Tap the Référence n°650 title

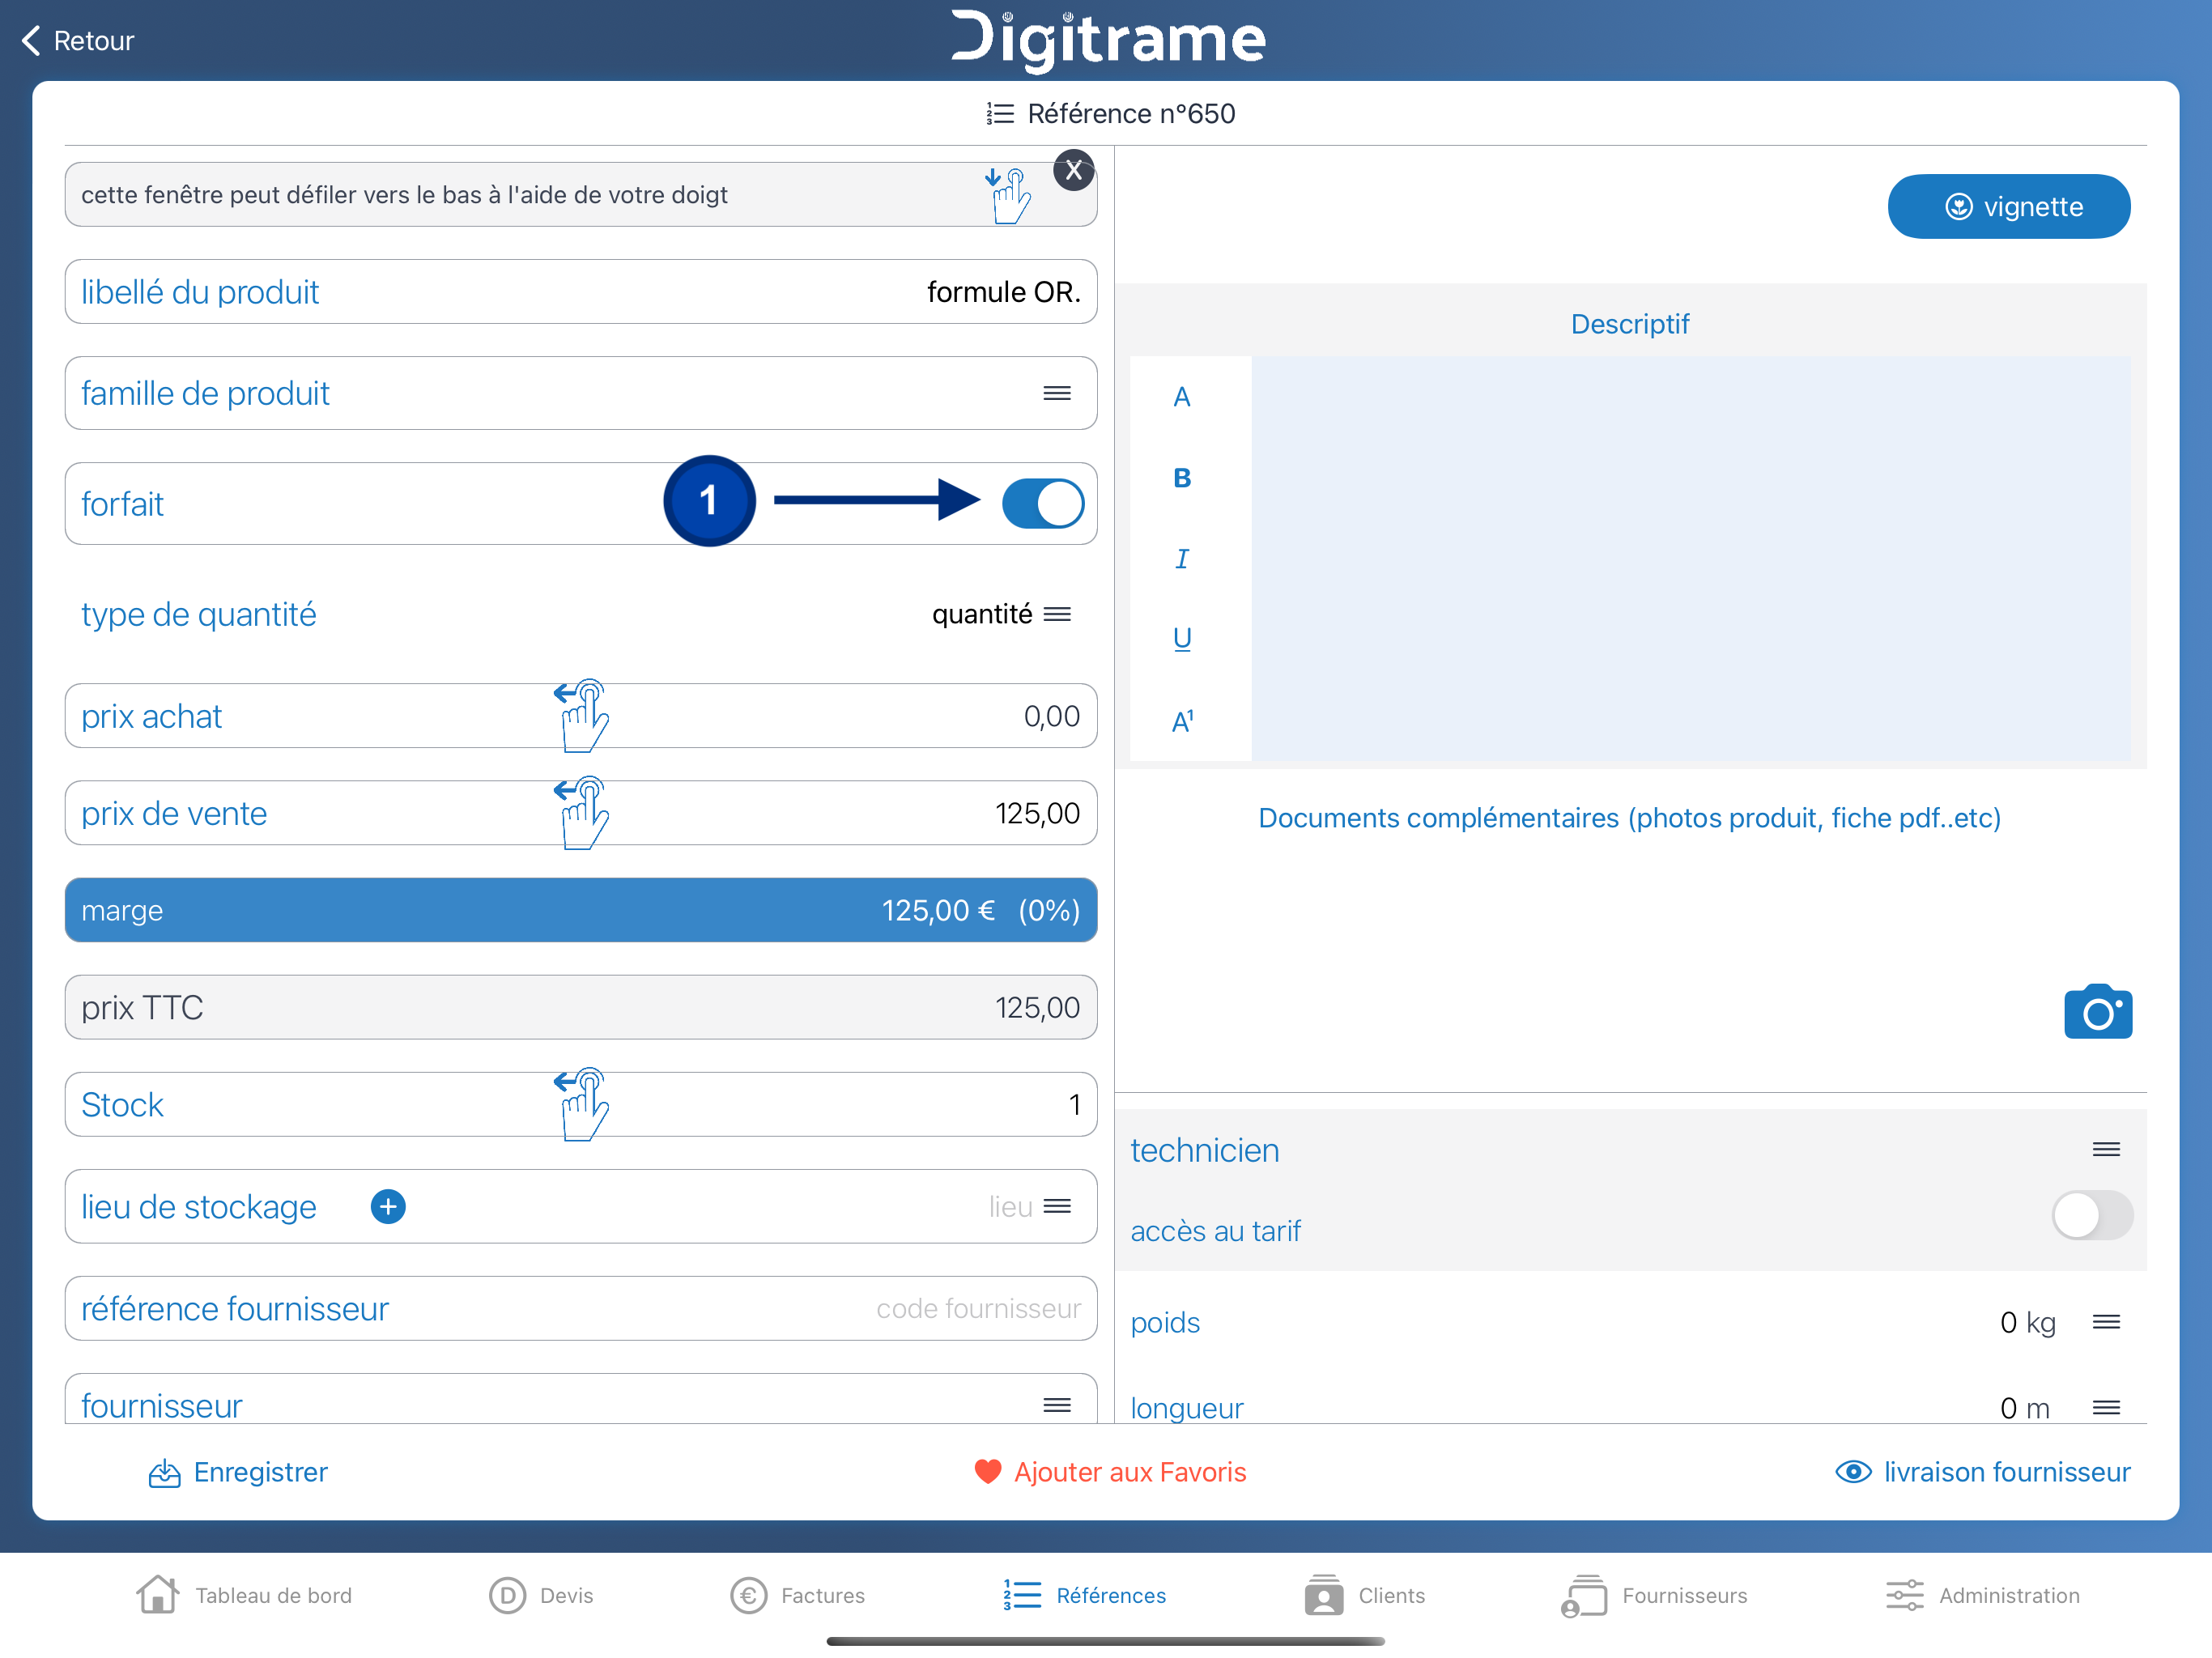1110,113
